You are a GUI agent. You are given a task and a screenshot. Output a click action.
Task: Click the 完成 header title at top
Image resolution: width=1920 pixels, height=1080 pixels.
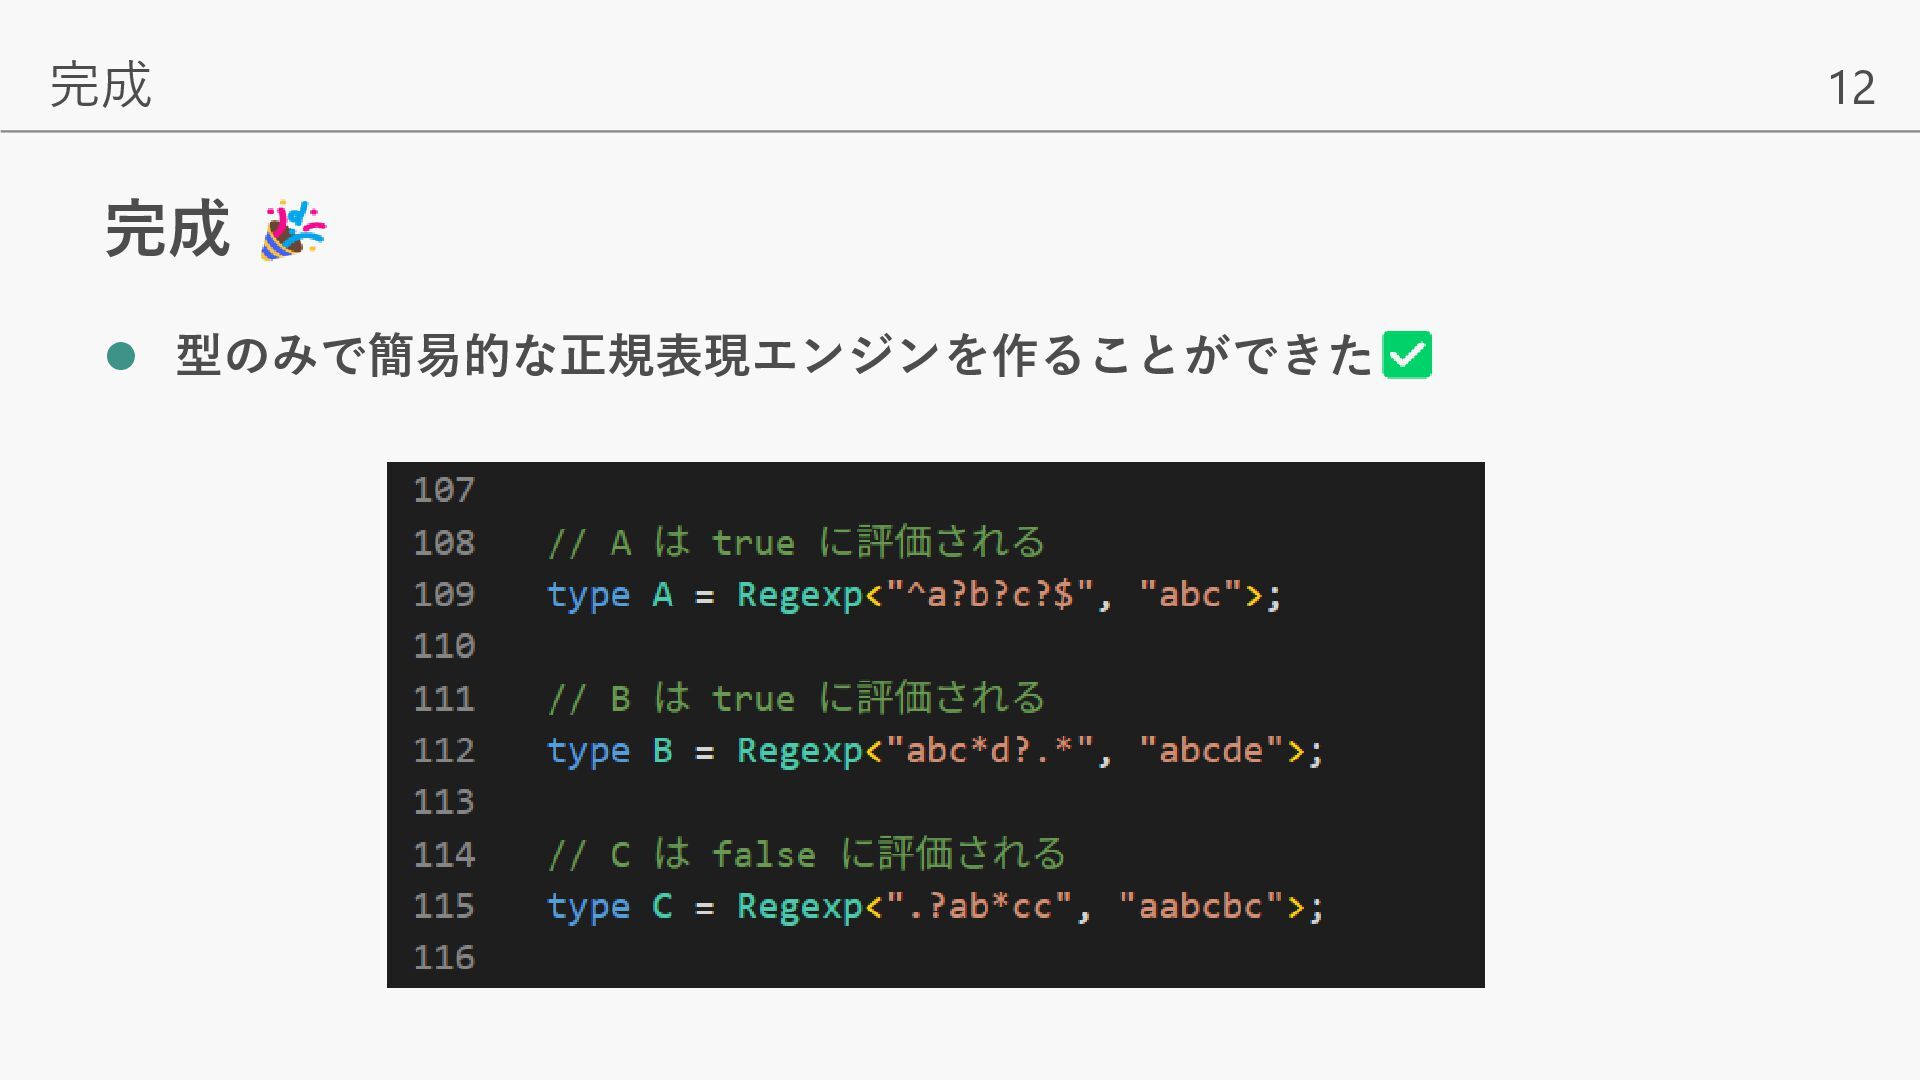coord(100,85)
